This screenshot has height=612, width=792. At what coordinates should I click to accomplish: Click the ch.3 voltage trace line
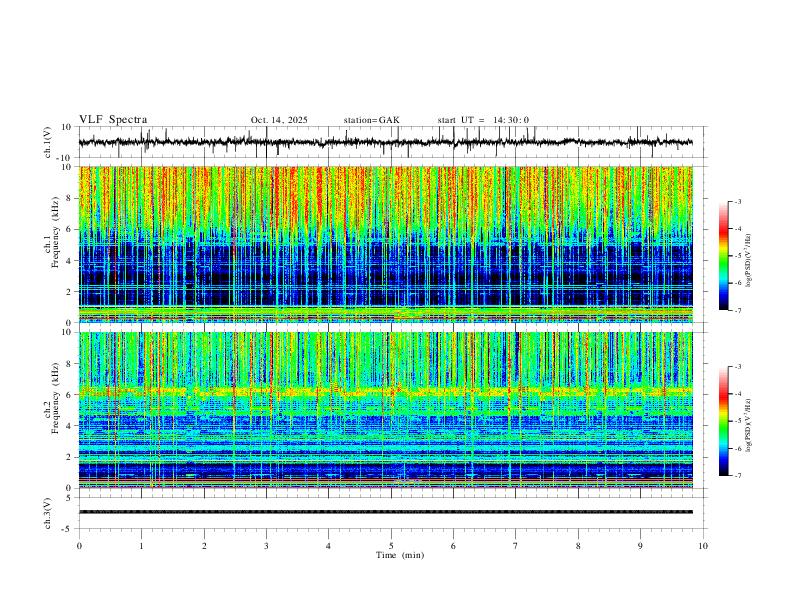(x=385, y=512)
